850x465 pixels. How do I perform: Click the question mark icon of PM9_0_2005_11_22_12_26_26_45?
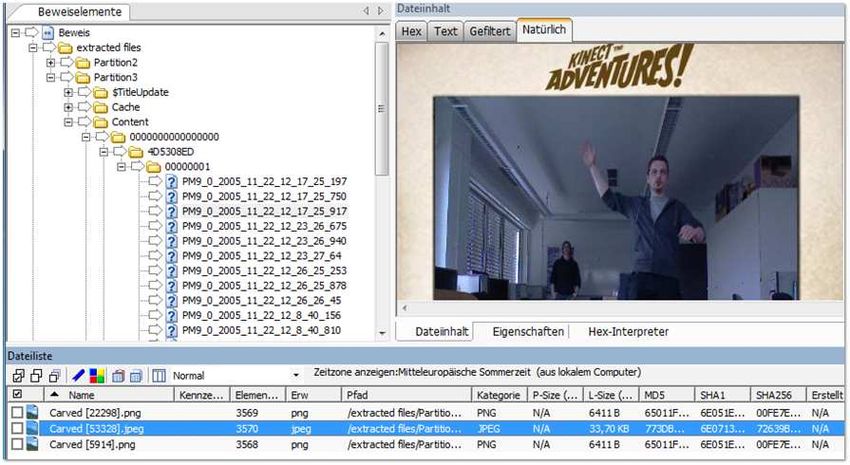point(171,300)
